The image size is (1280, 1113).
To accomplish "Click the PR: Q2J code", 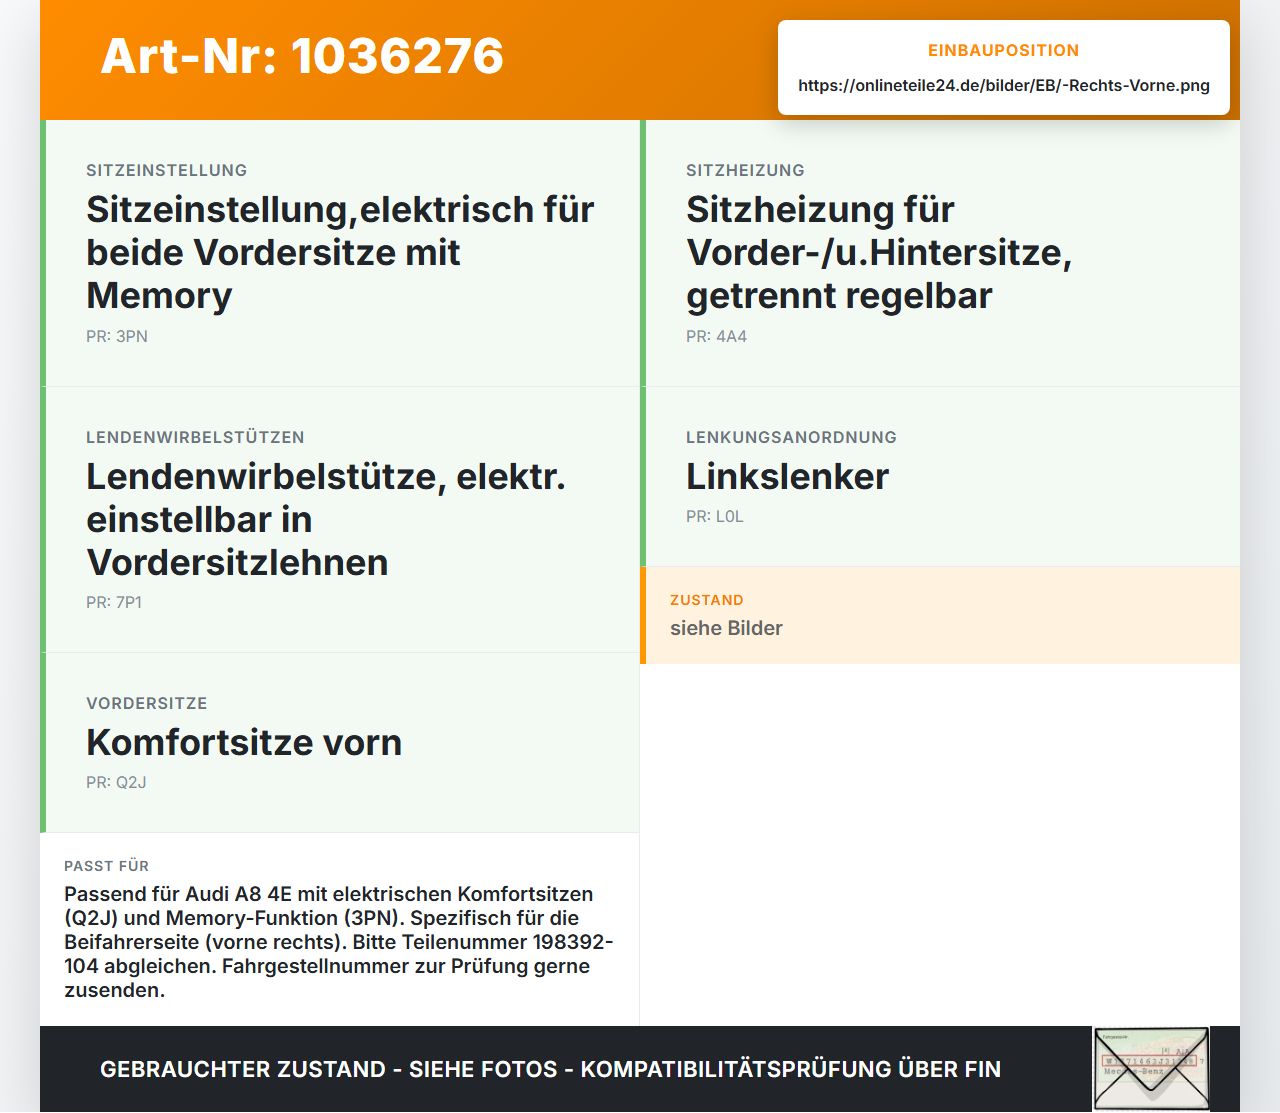I will [116, 782].
